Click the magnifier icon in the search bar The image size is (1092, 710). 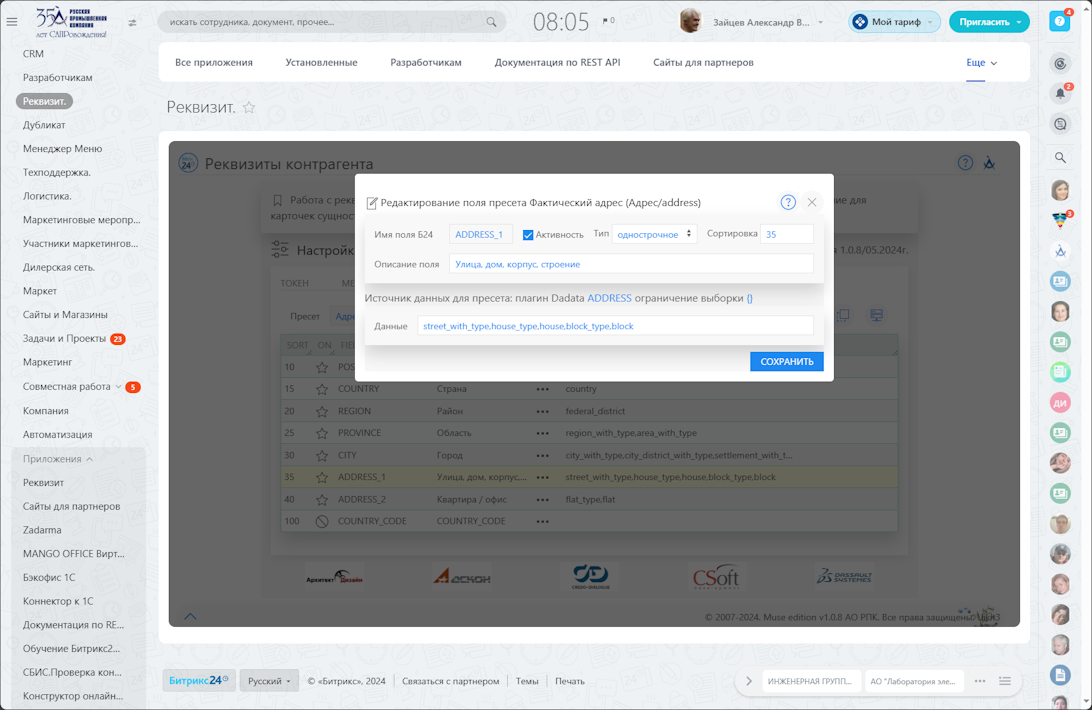[x=491, y=22]
